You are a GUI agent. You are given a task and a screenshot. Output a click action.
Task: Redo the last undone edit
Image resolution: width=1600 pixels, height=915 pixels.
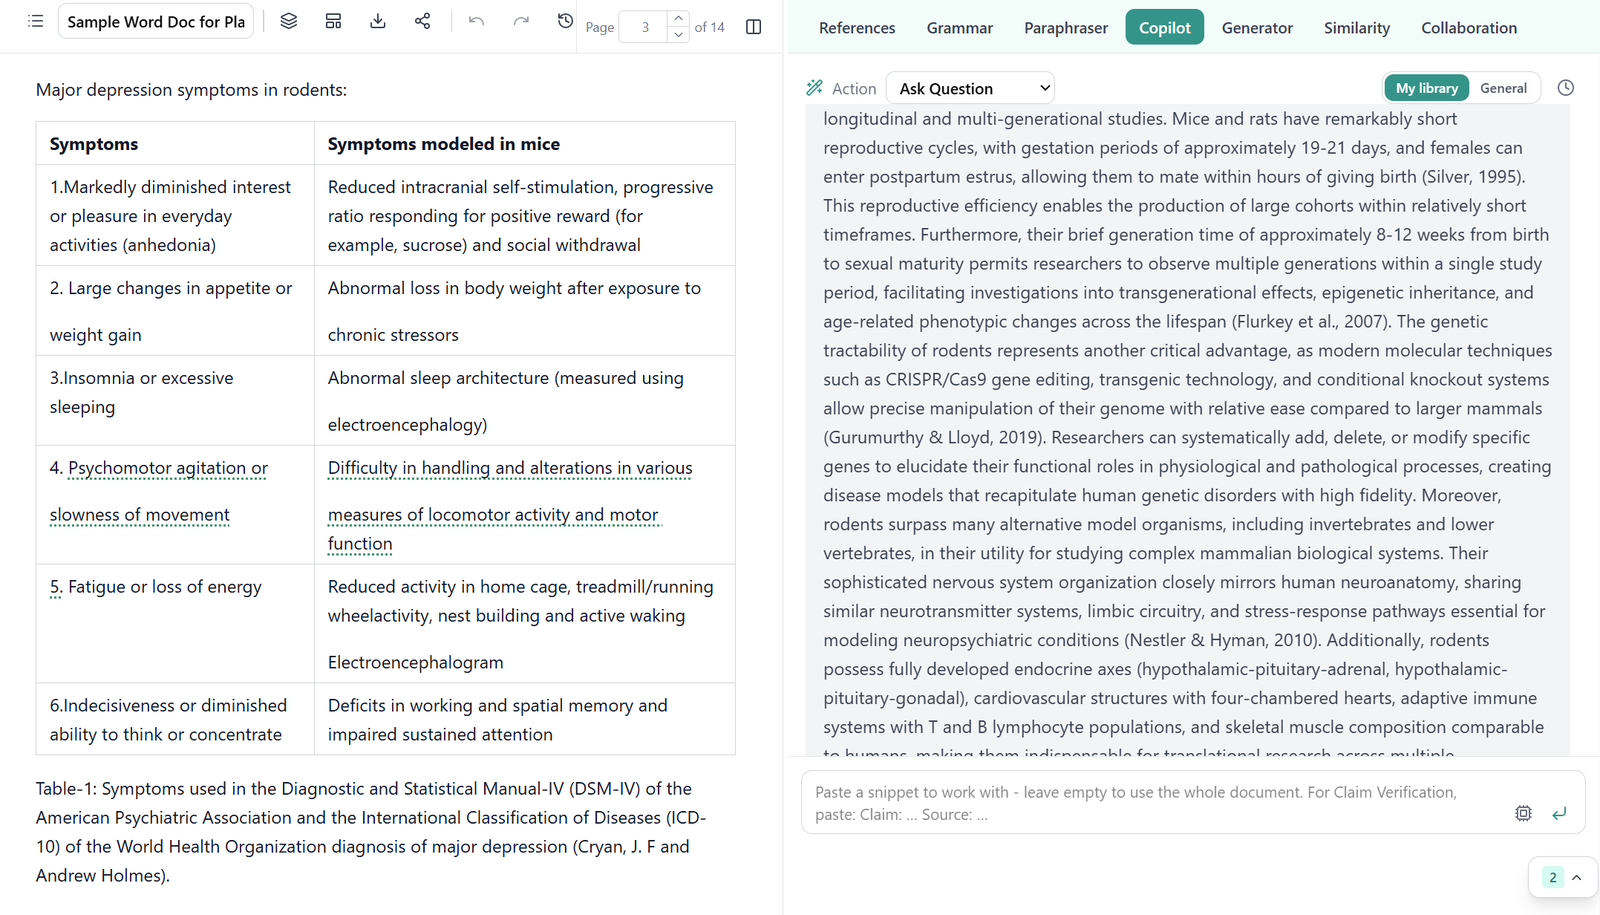[521, 21]
